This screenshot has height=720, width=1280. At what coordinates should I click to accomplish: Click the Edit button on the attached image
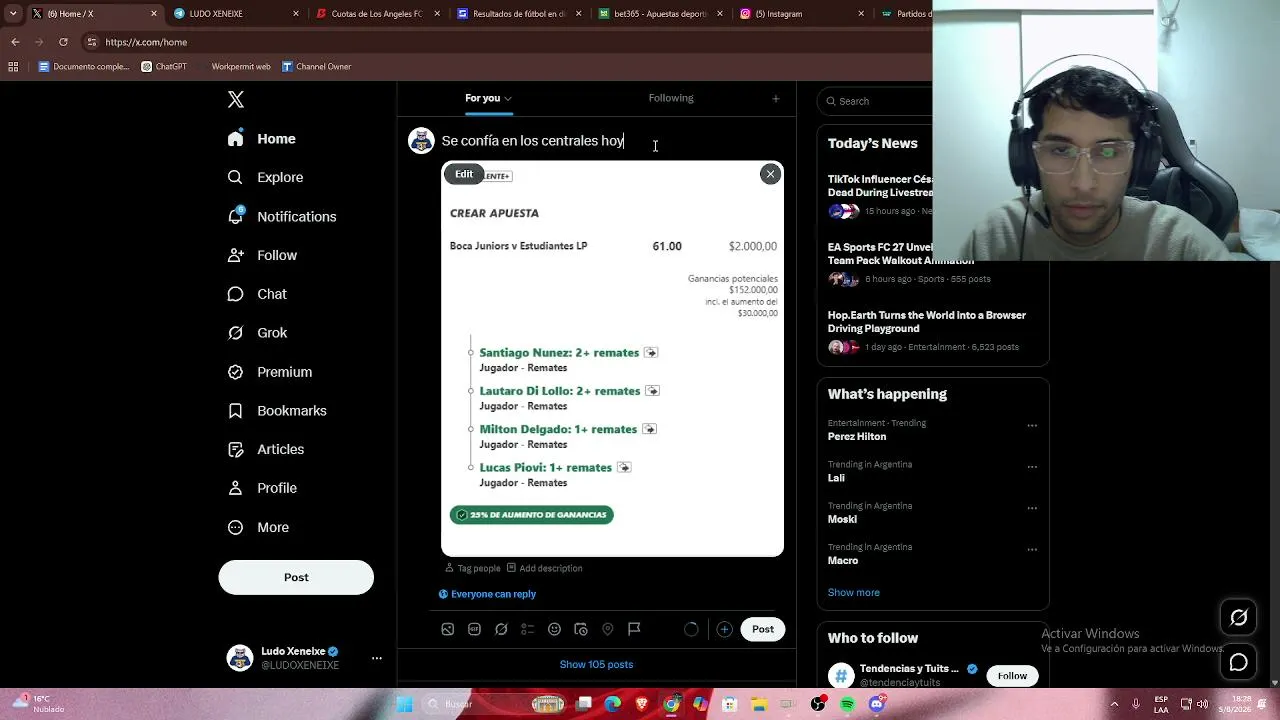coord(464,174)
